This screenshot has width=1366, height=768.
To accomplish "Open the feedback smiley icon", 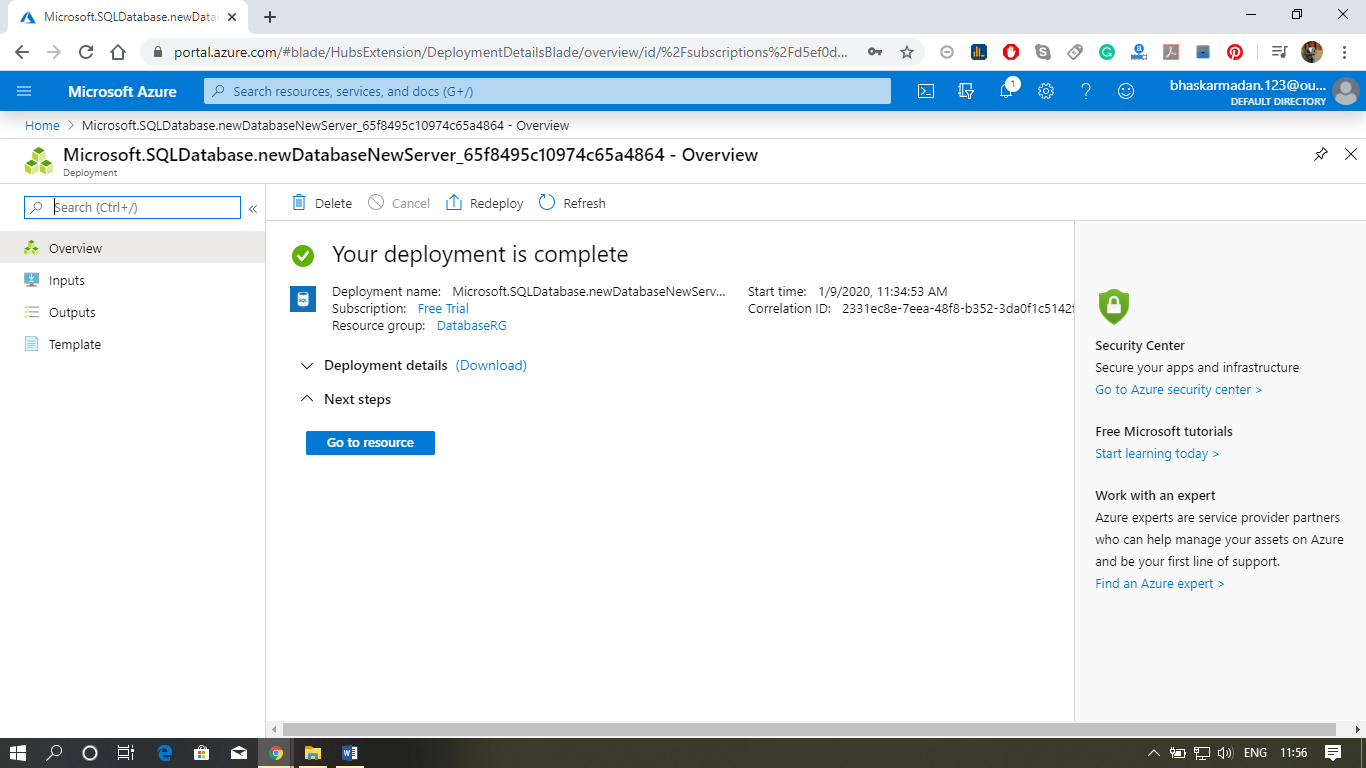I will pyautogui.click(x=1126, y=91).
